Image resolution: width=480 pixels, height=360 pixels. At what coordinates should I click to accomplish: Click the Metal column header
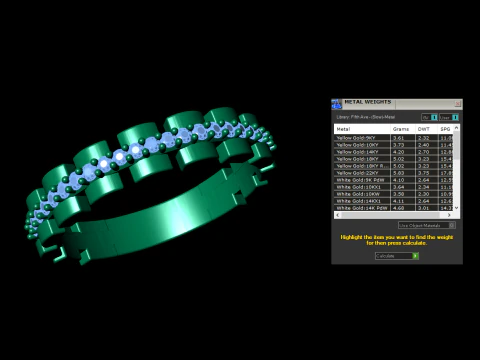coord(362,129)
